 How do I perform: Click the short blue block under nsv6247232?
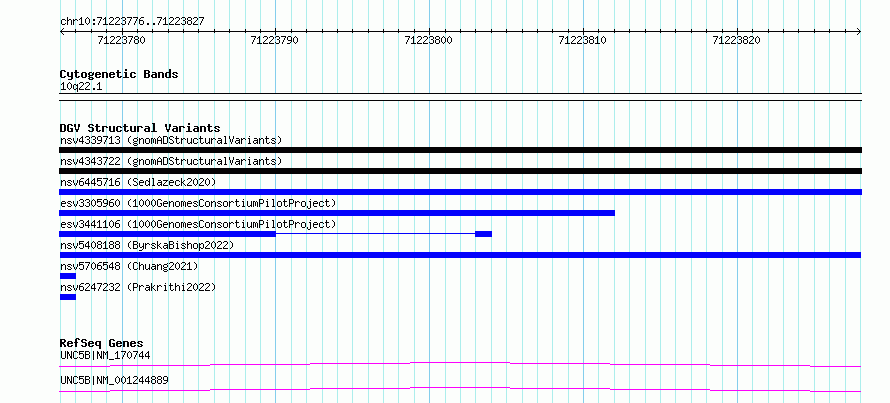[68, 297]
